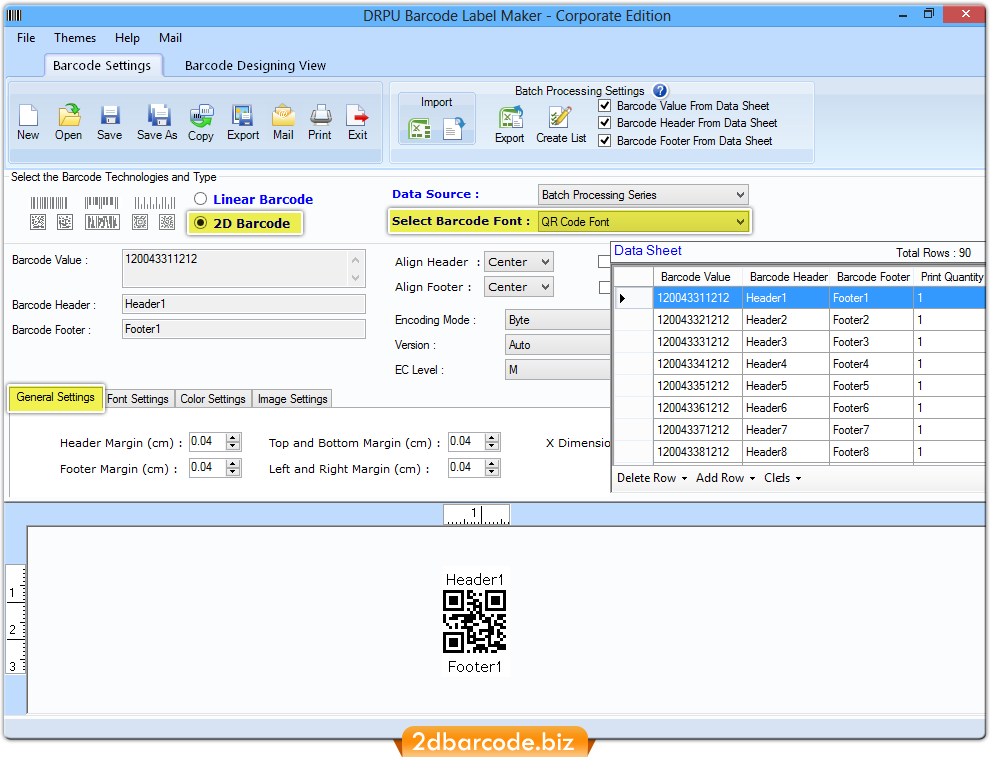This screenshot has height=757, width=990.
Task: Tick the checkbox beside Align Footer dropdown
Action: coord(604,287)
